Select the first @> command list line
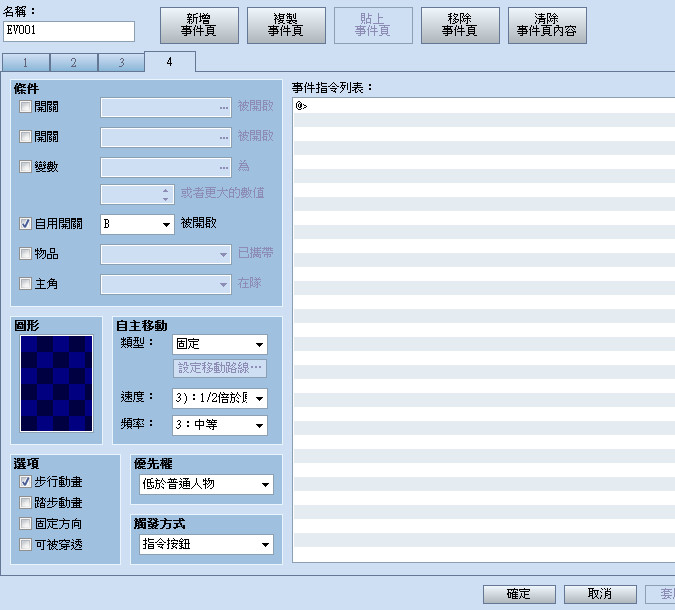The image size is (675, 610). [x=484, y=106]
